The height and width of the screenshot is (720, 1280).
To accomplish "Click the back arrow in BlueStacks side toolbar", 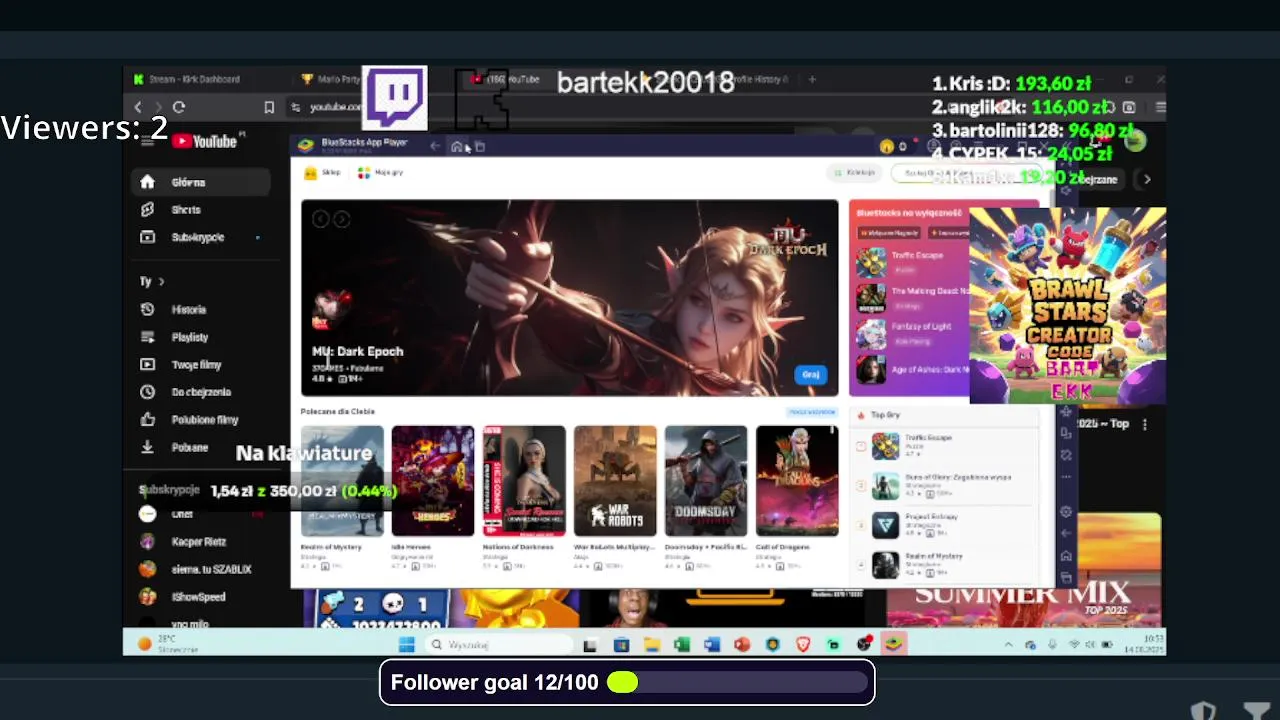I will 1066,534.
